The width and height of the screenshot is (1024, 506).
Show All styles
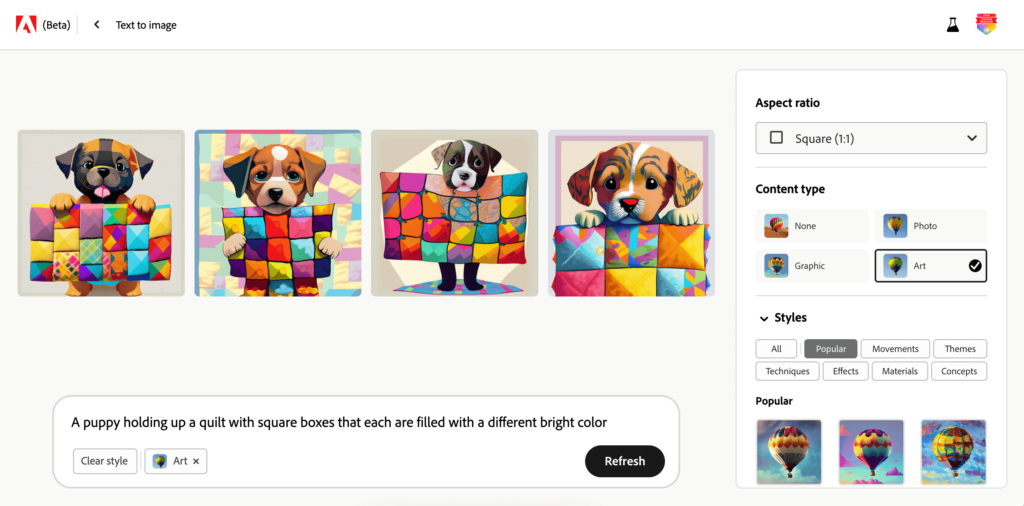click(776, 349)
